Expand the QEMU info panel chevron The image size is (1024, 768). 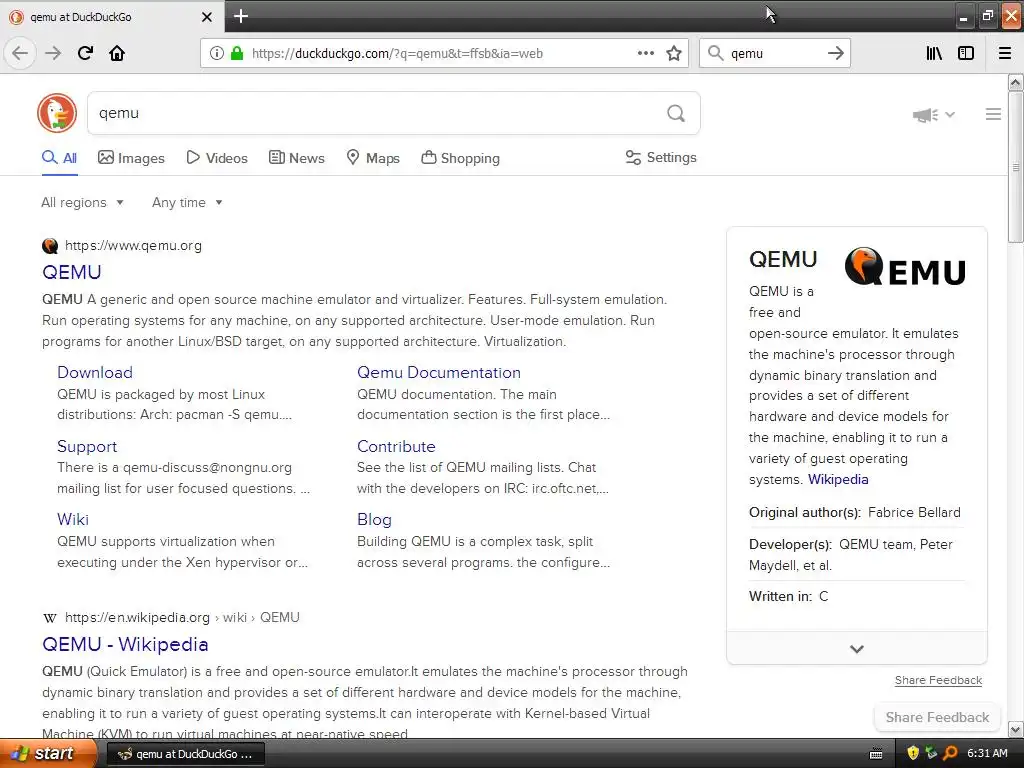coord(857,648)
